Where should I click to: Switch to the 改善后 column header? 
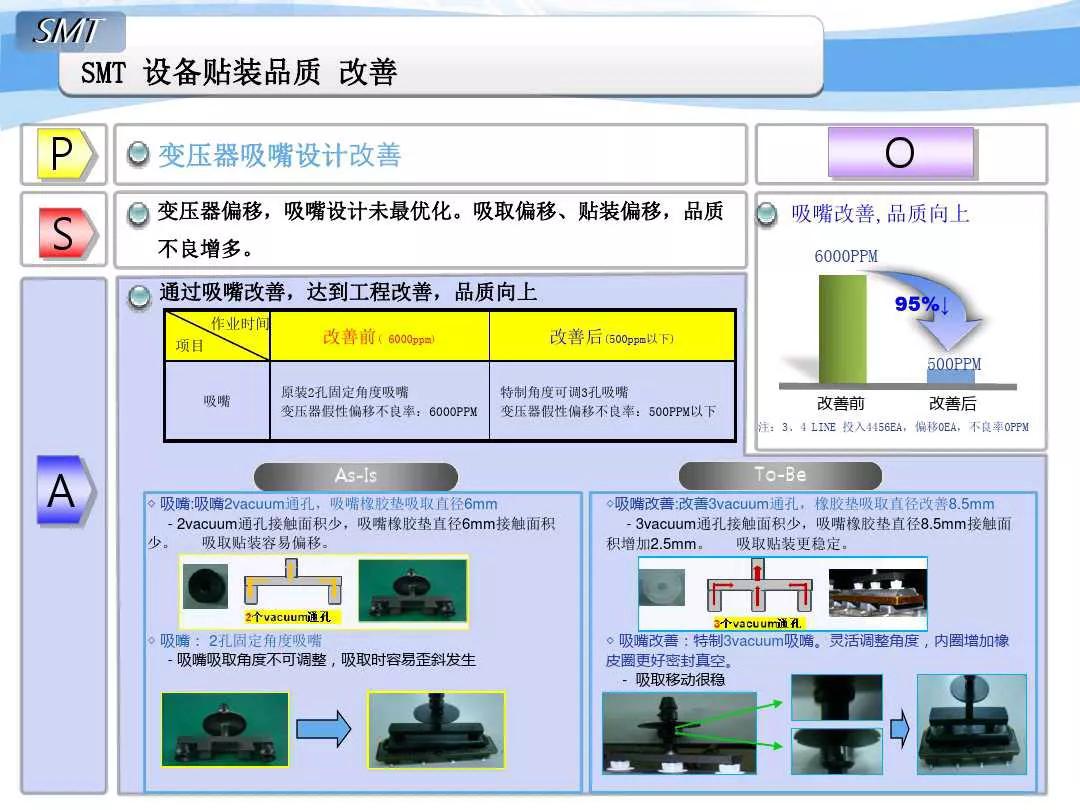pyautogui.click(x=610, y=337)
